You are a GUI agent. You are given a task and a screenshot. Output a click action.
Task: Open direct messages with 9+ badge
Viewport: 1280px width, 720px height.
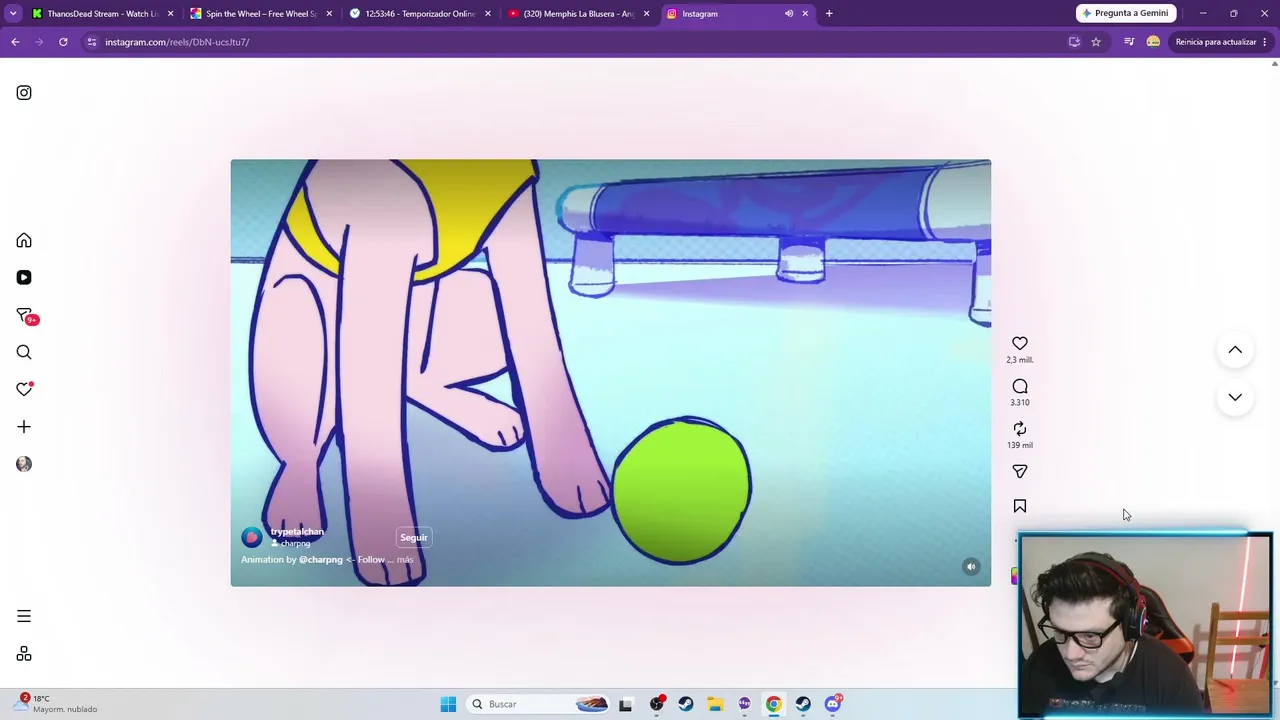[x=26, y=316]
